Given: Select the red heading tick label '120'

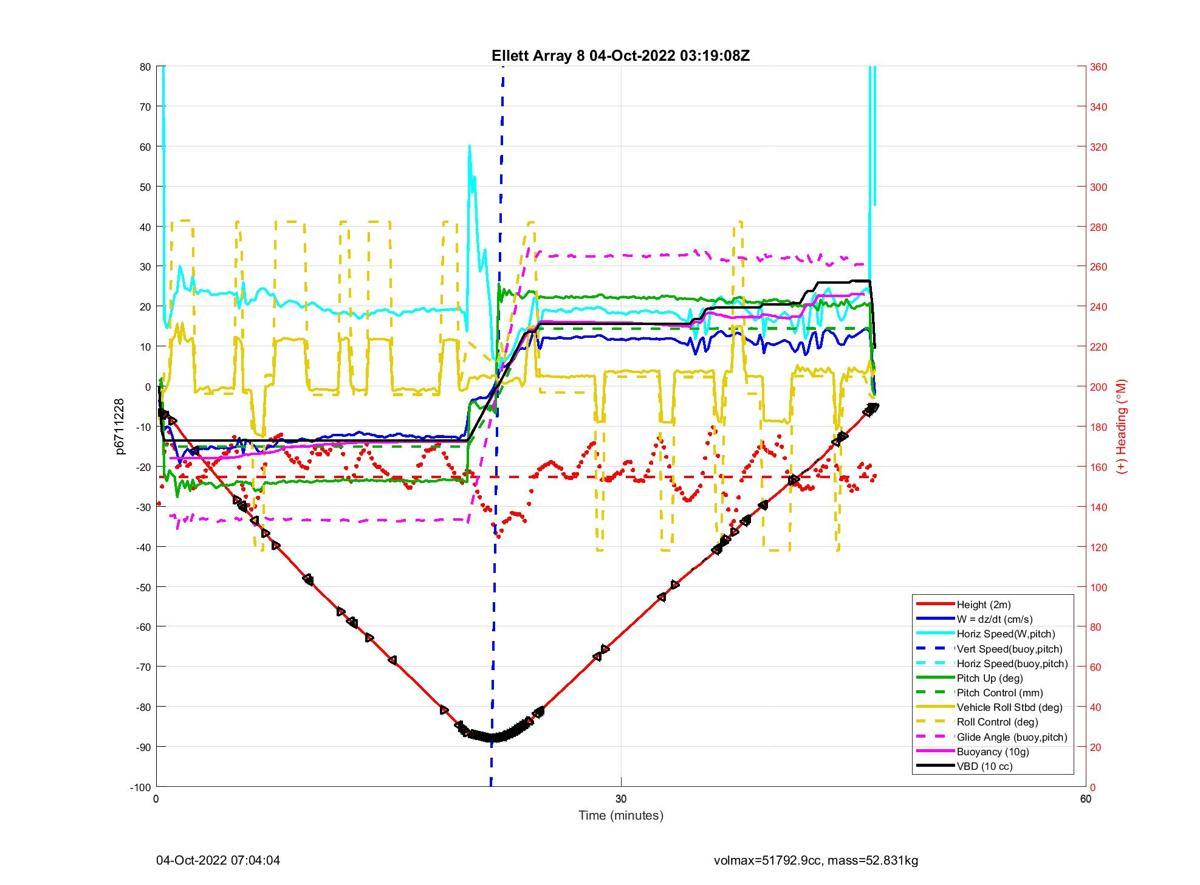Looking at the screenshot, I should pos(1099,547).
